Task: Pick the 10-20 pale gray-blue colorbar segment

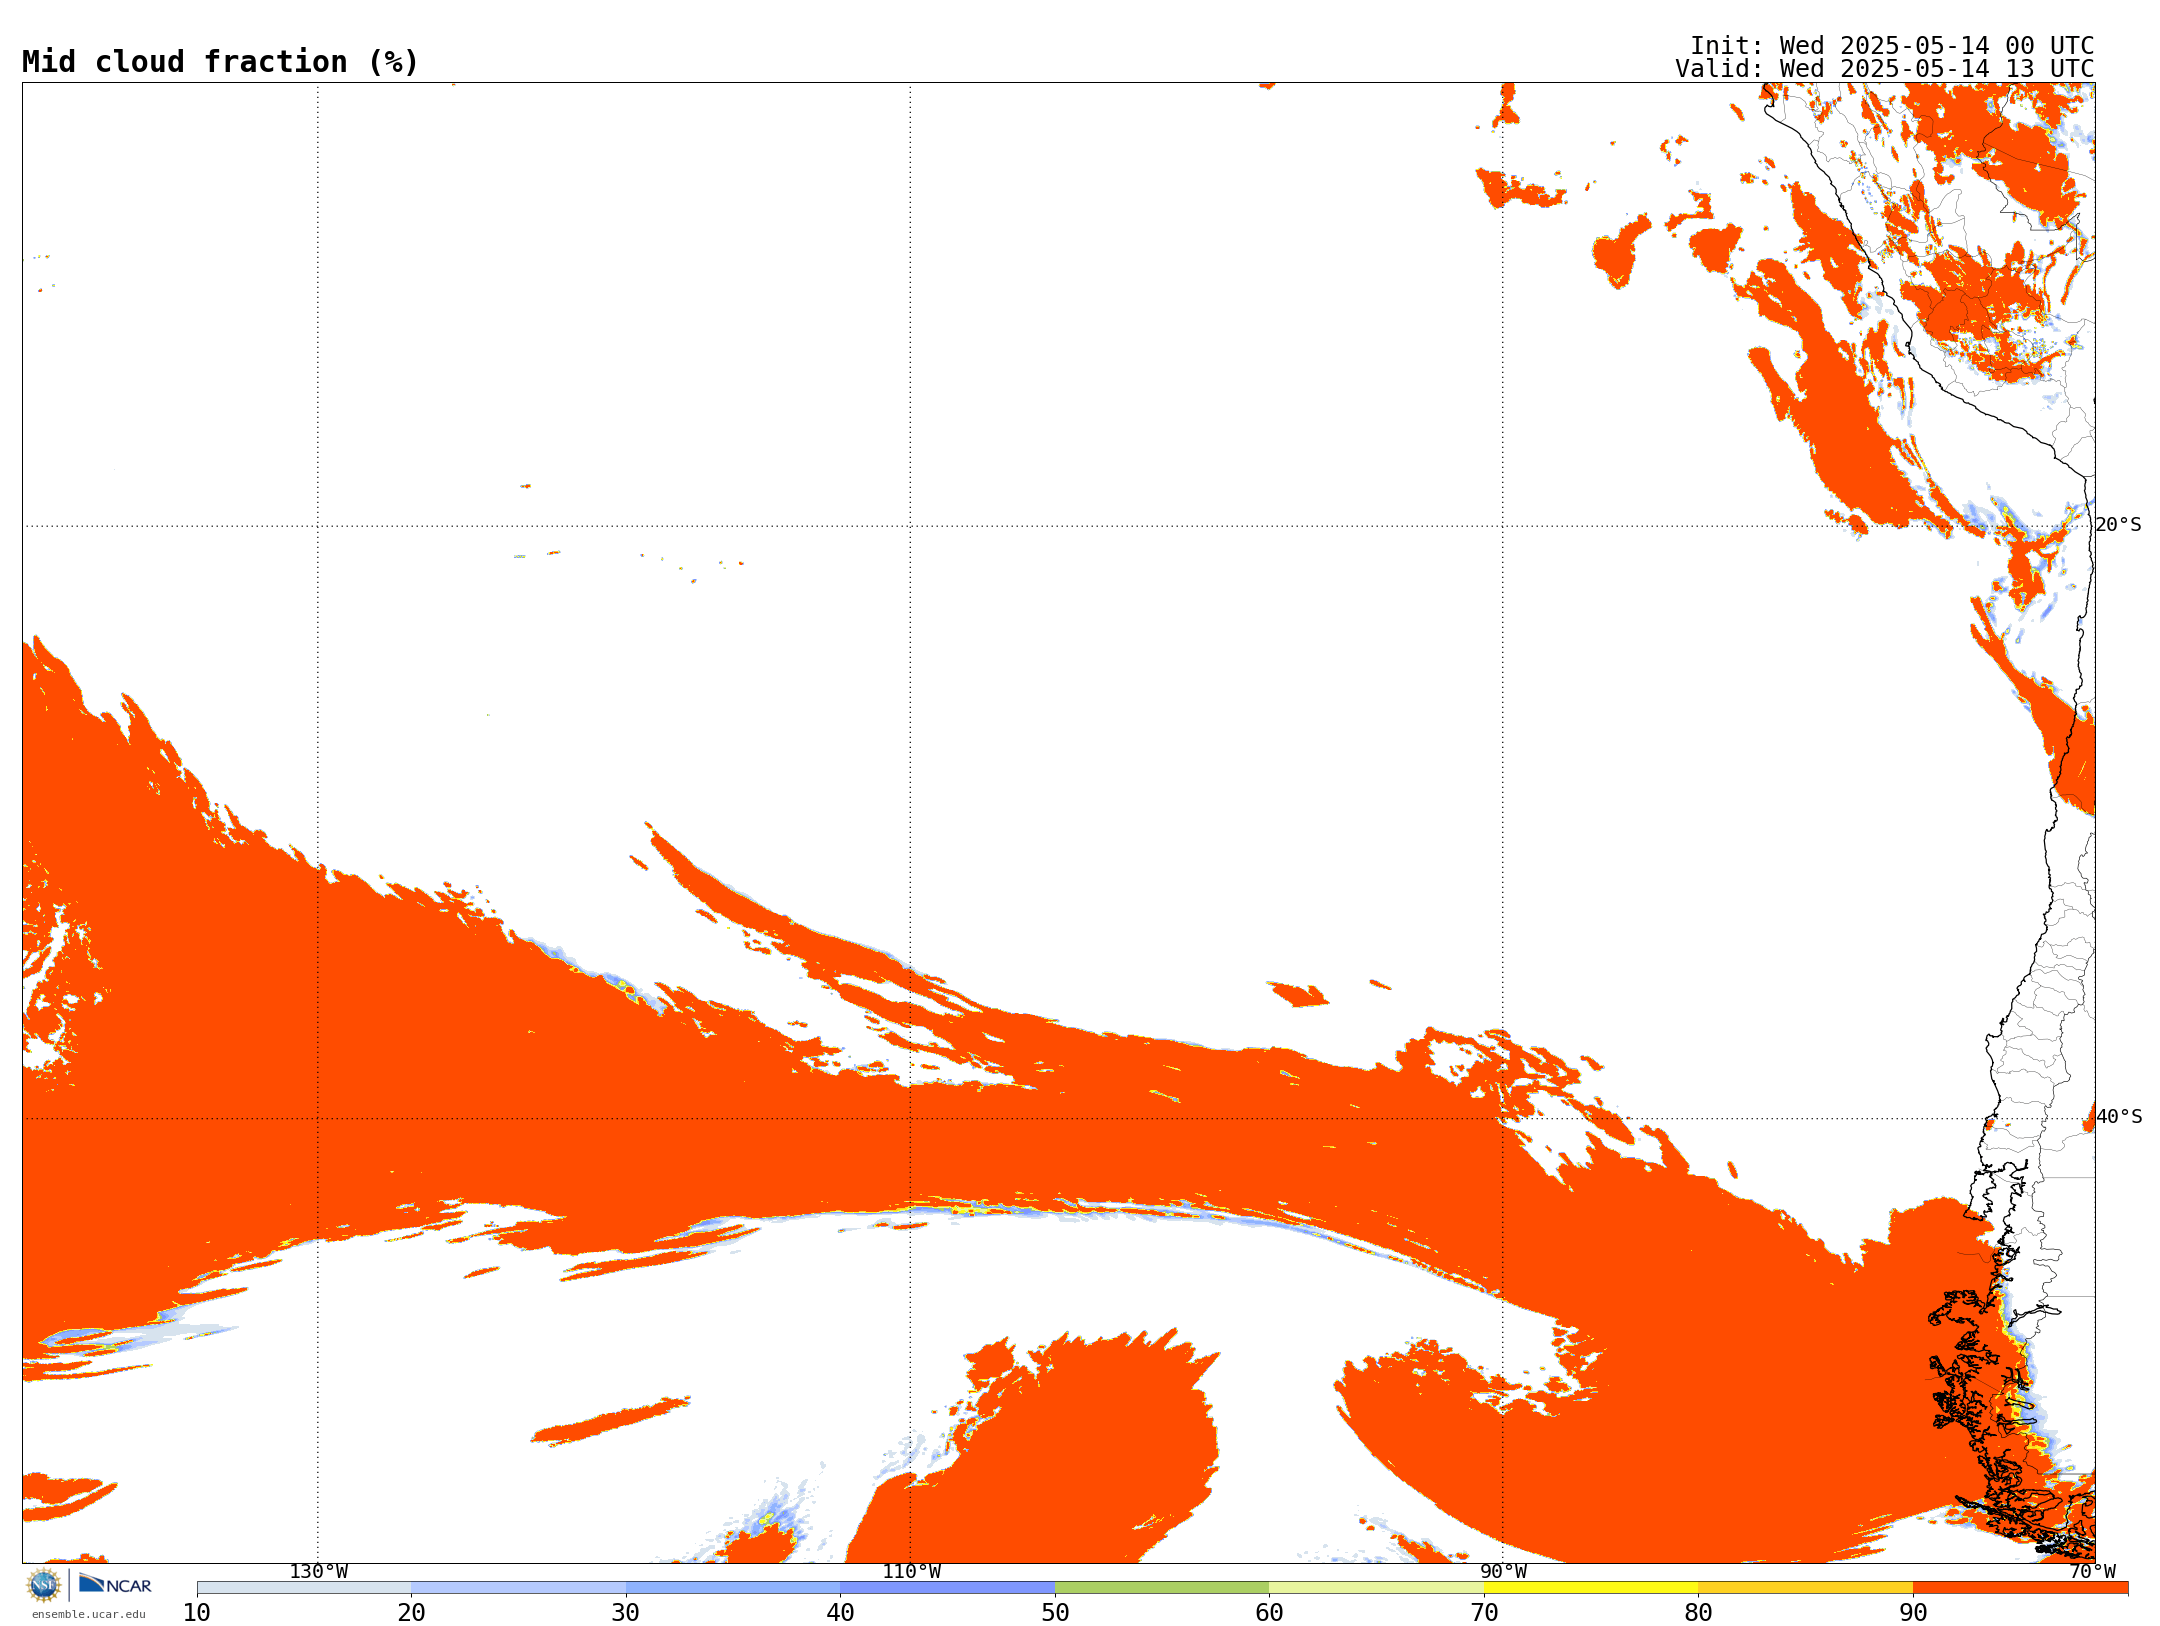Action: pyautogui.click(x=304, y=1588)
